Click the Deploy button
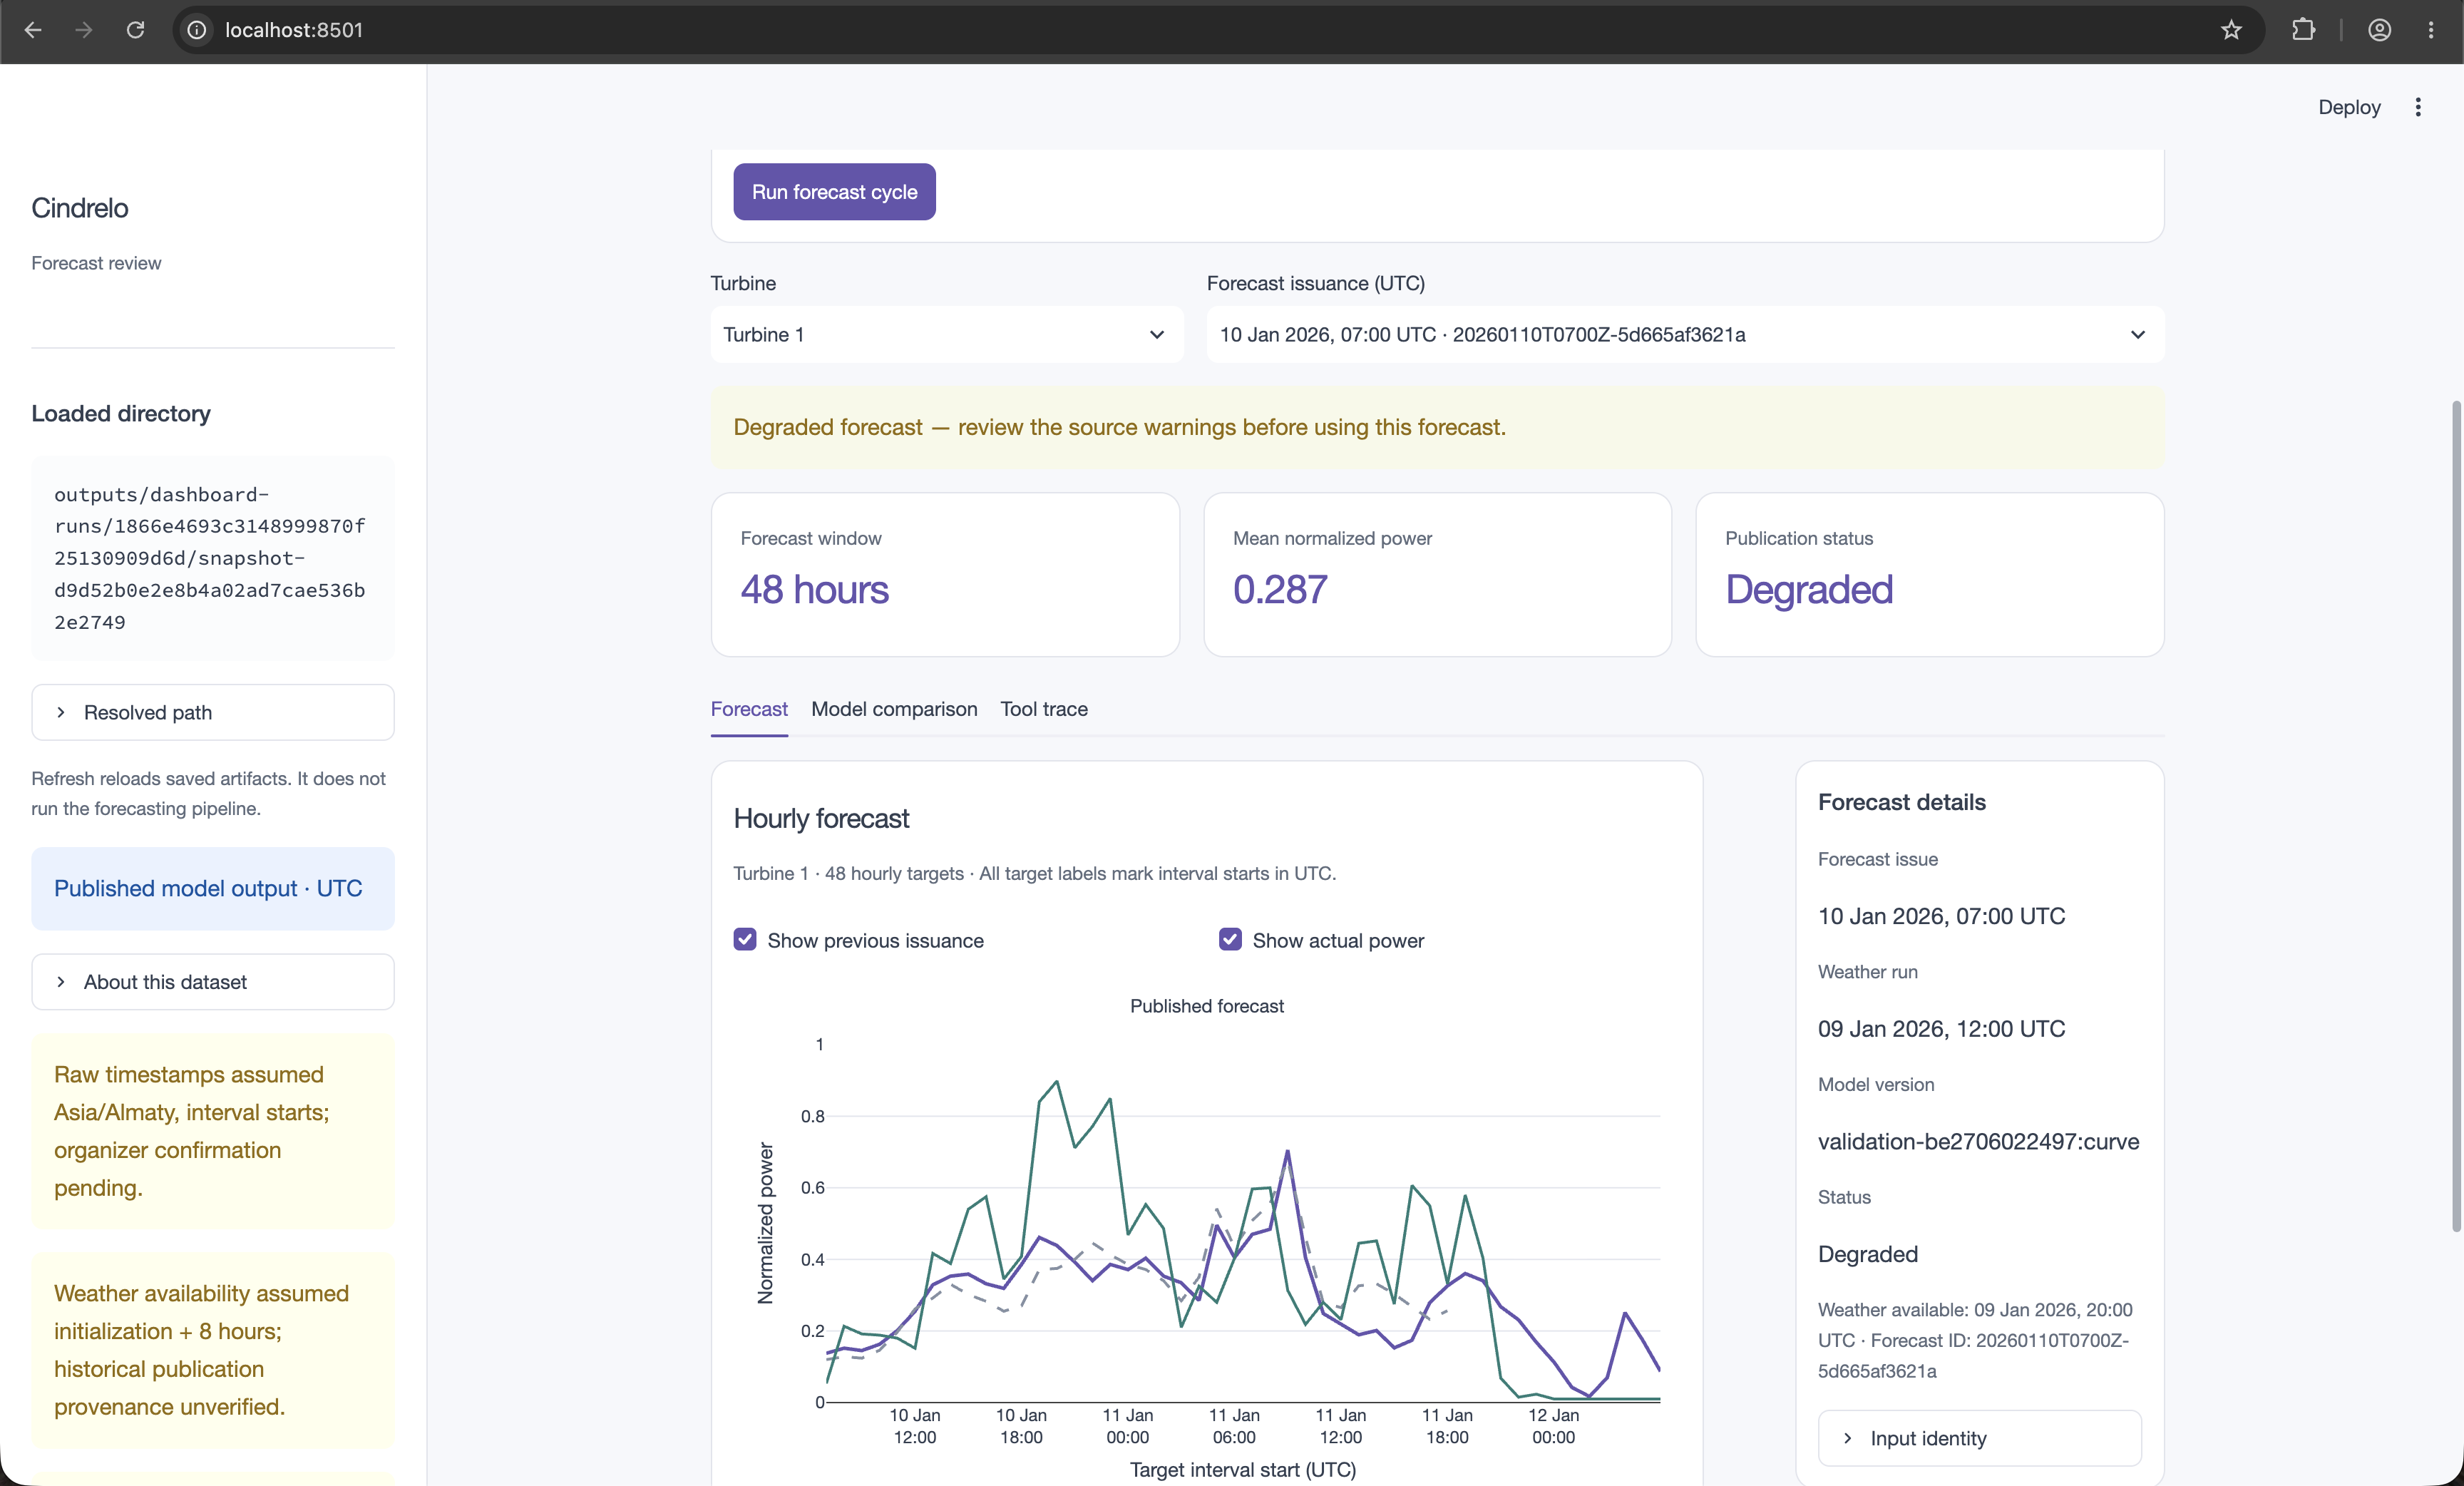Image resolution: width=2464 pixels, height=1486 pixels. coord(2349,107)
